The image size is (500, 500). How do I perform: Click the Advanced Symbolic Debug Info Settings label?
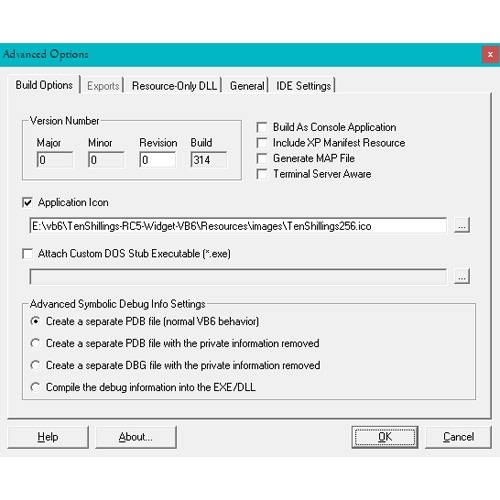[x=117, y=304]
